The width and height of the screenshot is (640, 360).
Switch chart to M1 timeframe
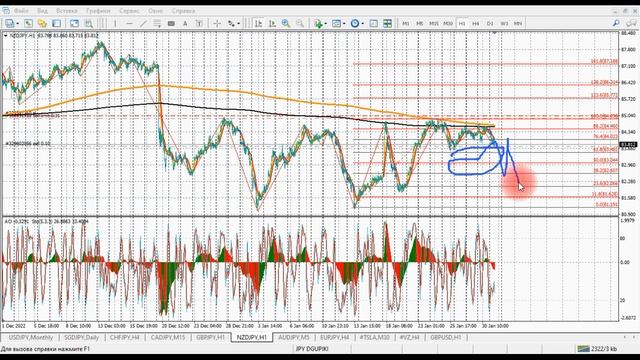pos(406,24)
